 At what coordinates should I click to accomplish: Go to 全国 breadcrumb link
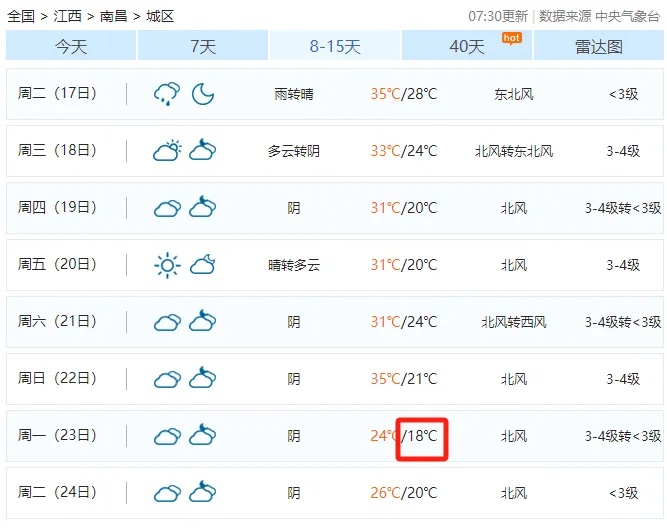21,16
